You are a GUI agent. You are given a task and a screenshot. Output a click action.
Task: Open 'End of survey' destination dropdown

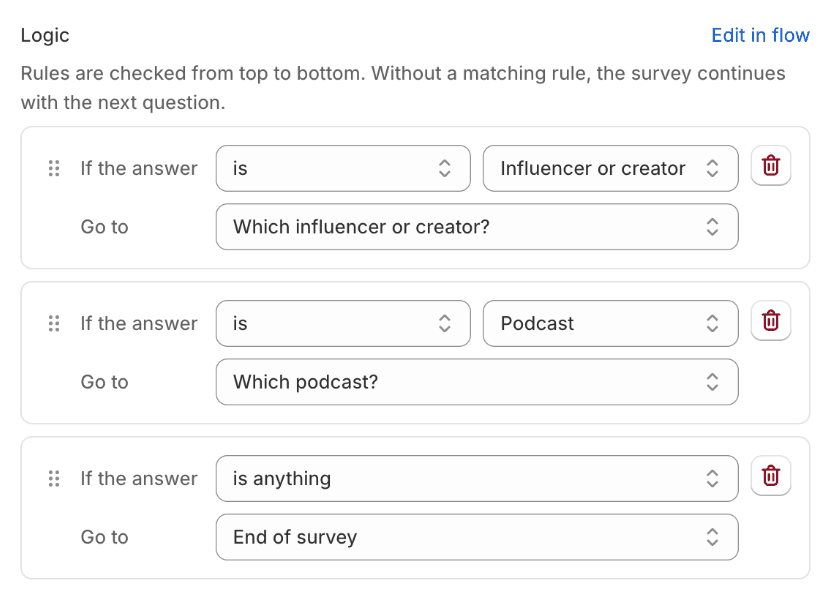click(x=477, y=537)
